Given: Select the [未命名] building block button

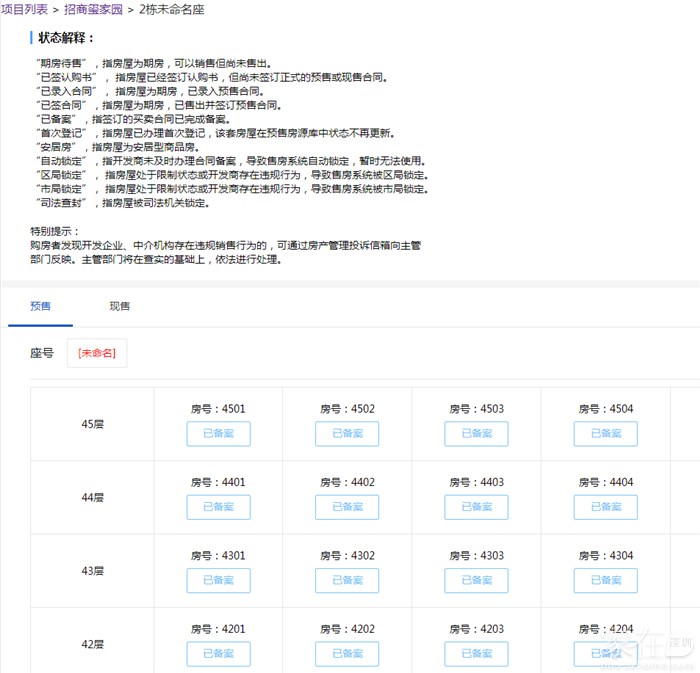Looking at the screenshot, I should point(97,353).
